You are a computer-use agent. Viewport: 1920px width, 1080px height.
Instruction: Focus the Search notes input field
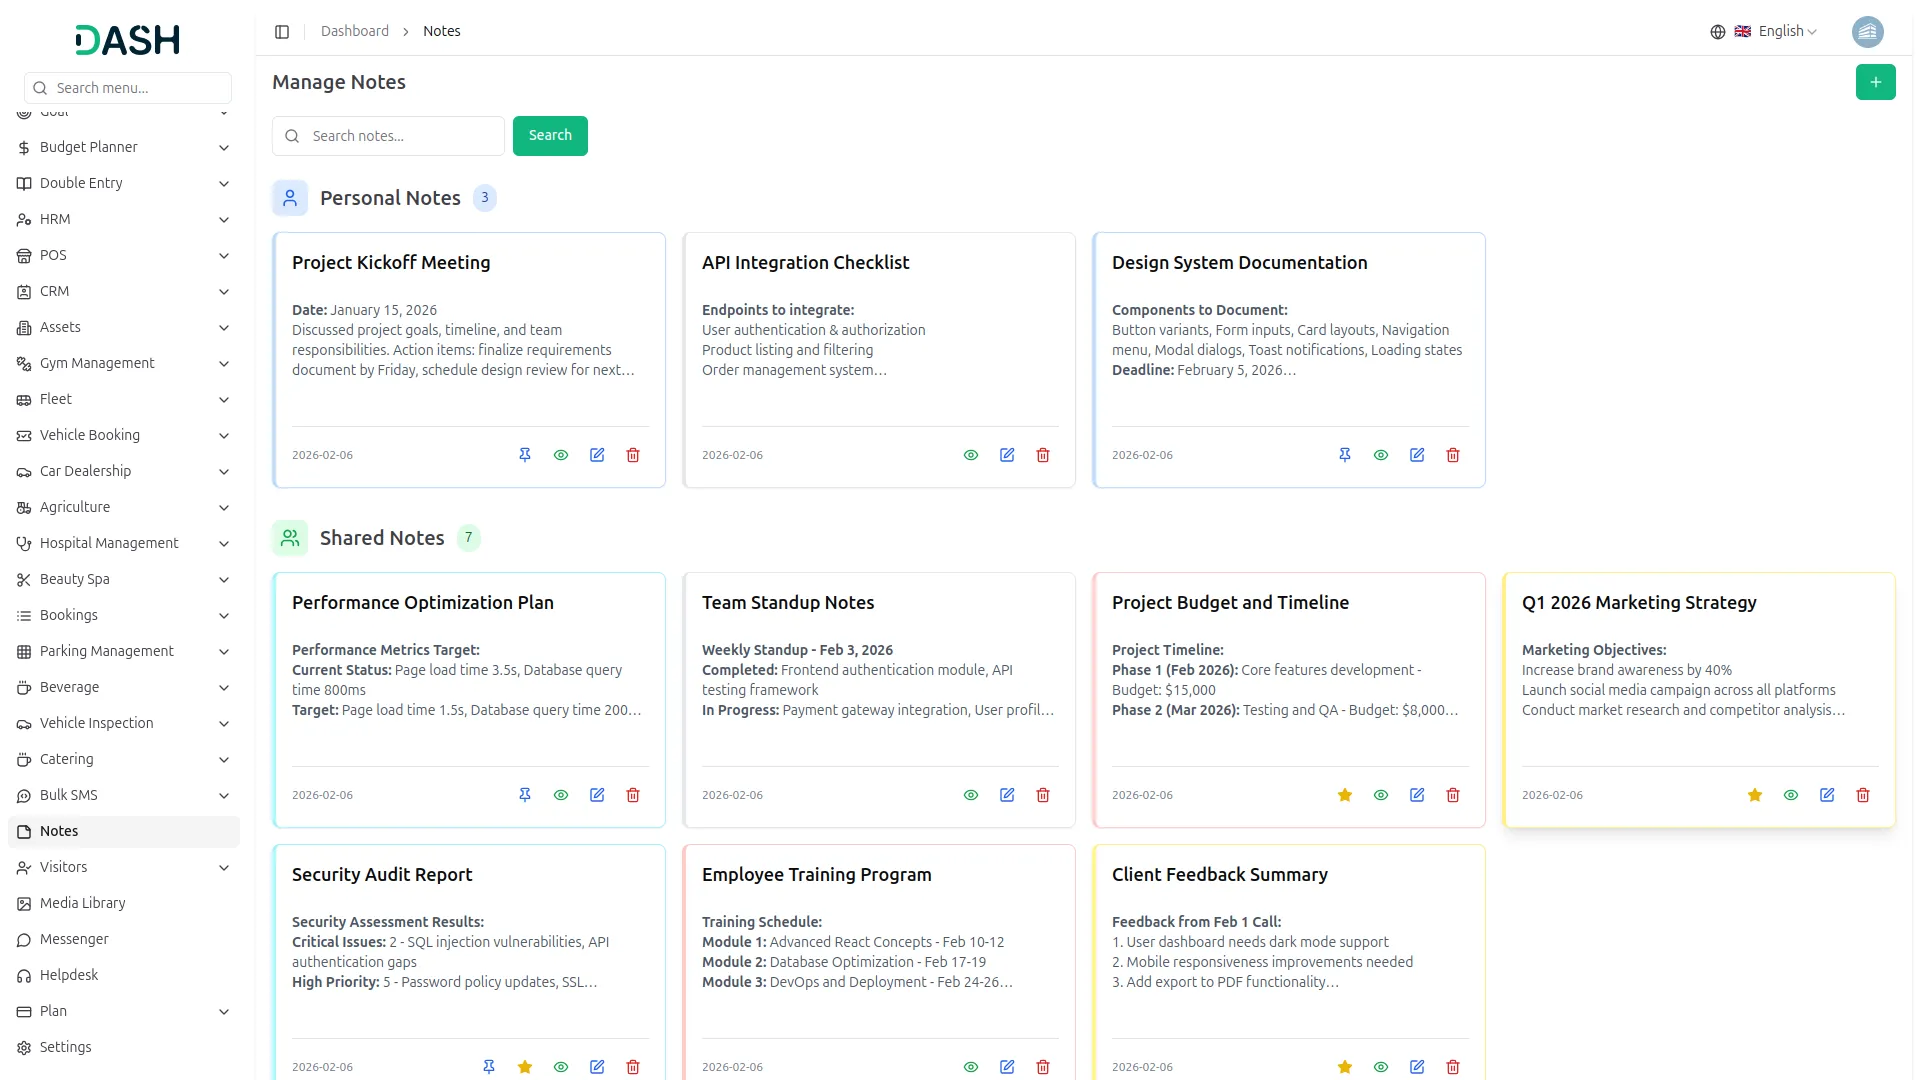[400, 136]
